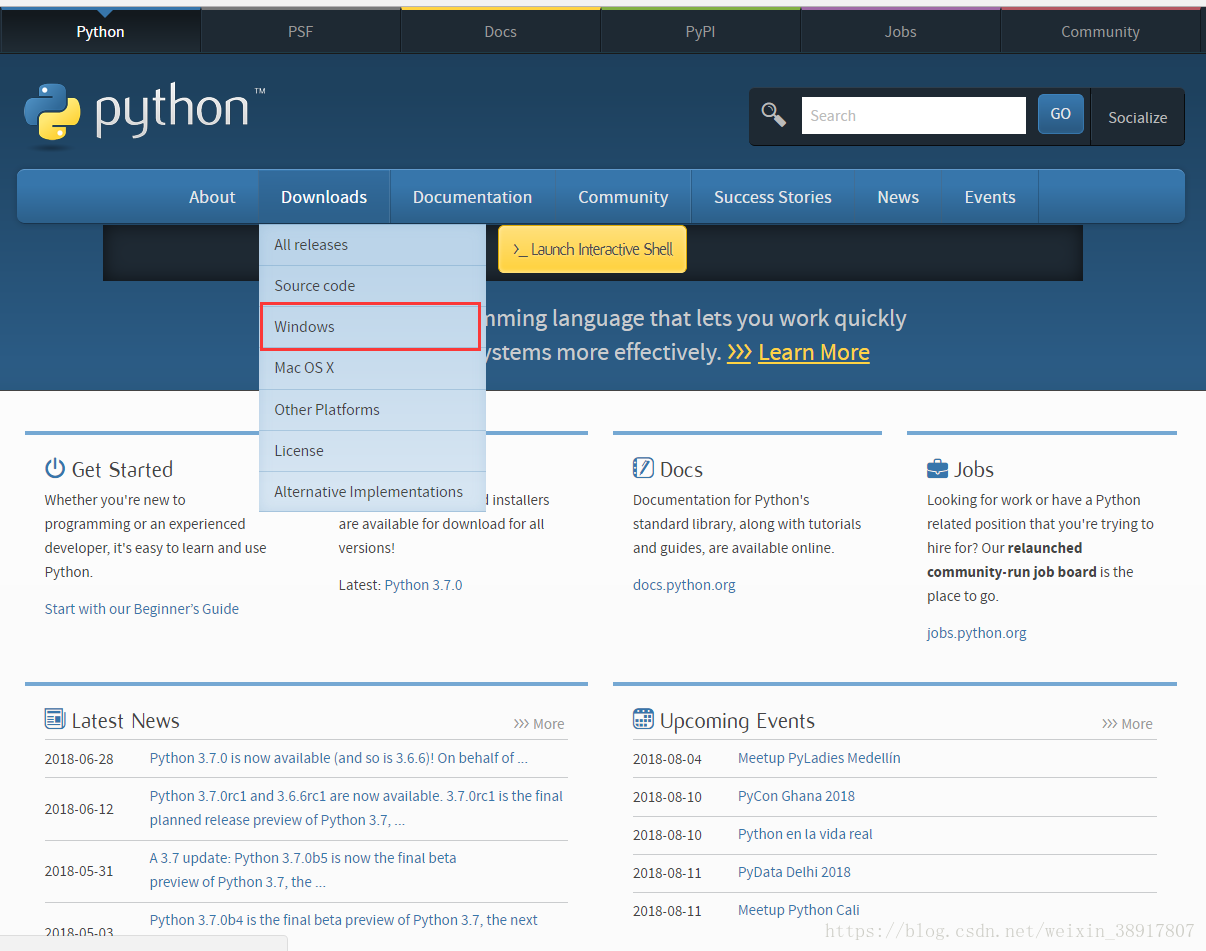Switch to the Jobs top tab
1206x951 pixels.
tap(900, 31)
